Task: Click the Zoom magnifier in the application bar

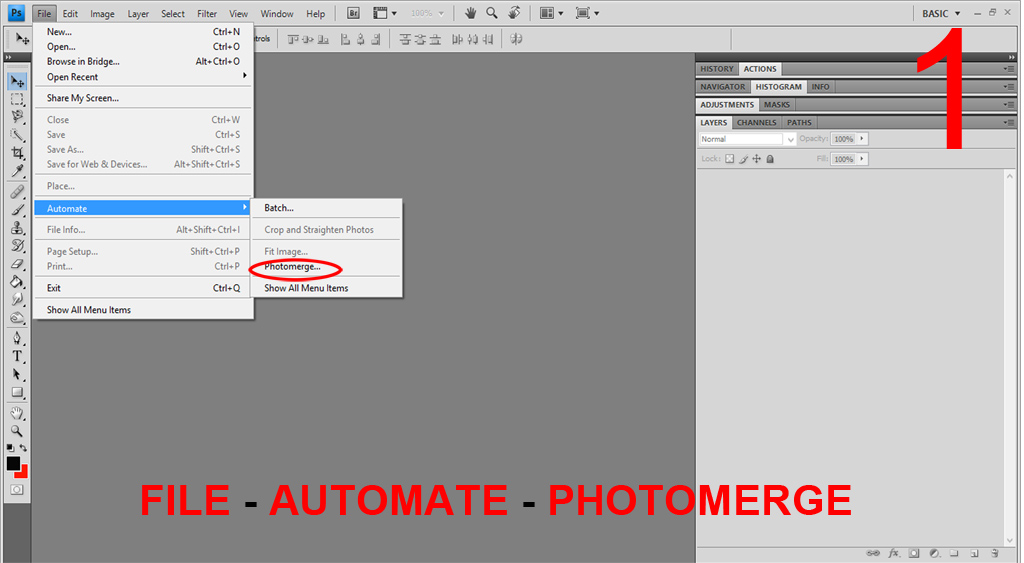Action: pos(492,13)
